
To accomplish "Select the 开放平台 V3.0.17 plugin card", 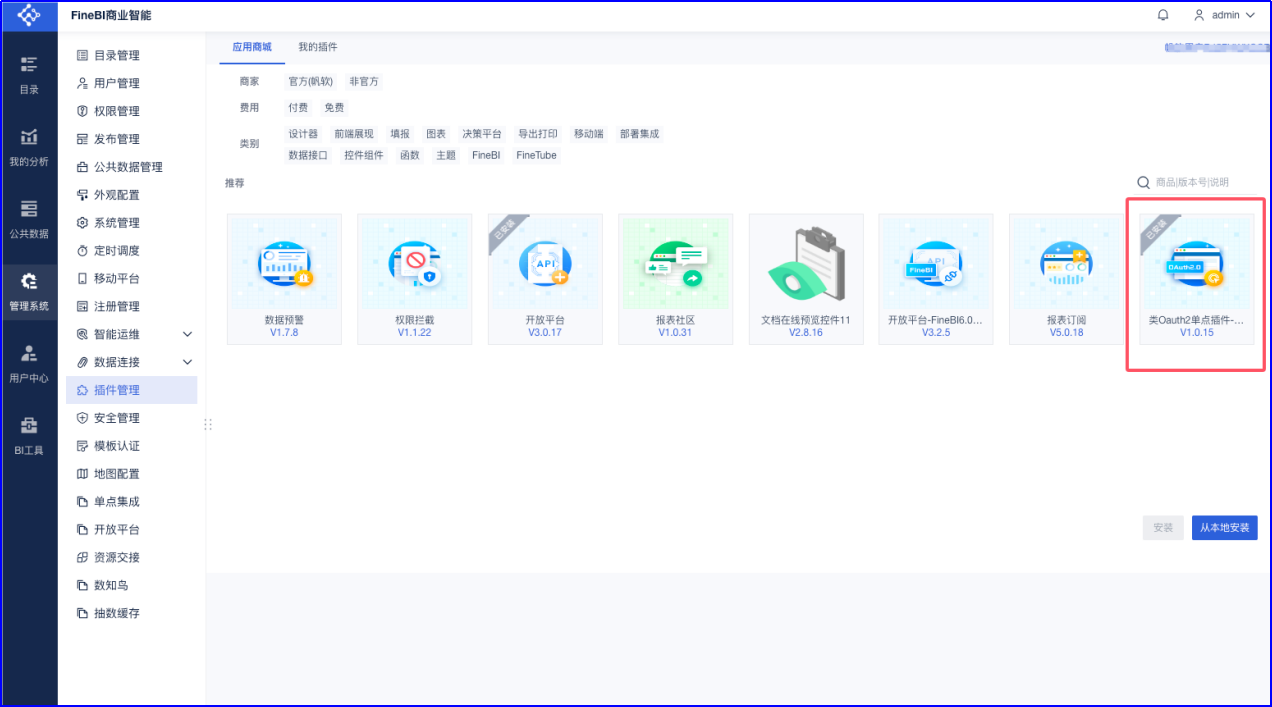I will click(545, 279).
